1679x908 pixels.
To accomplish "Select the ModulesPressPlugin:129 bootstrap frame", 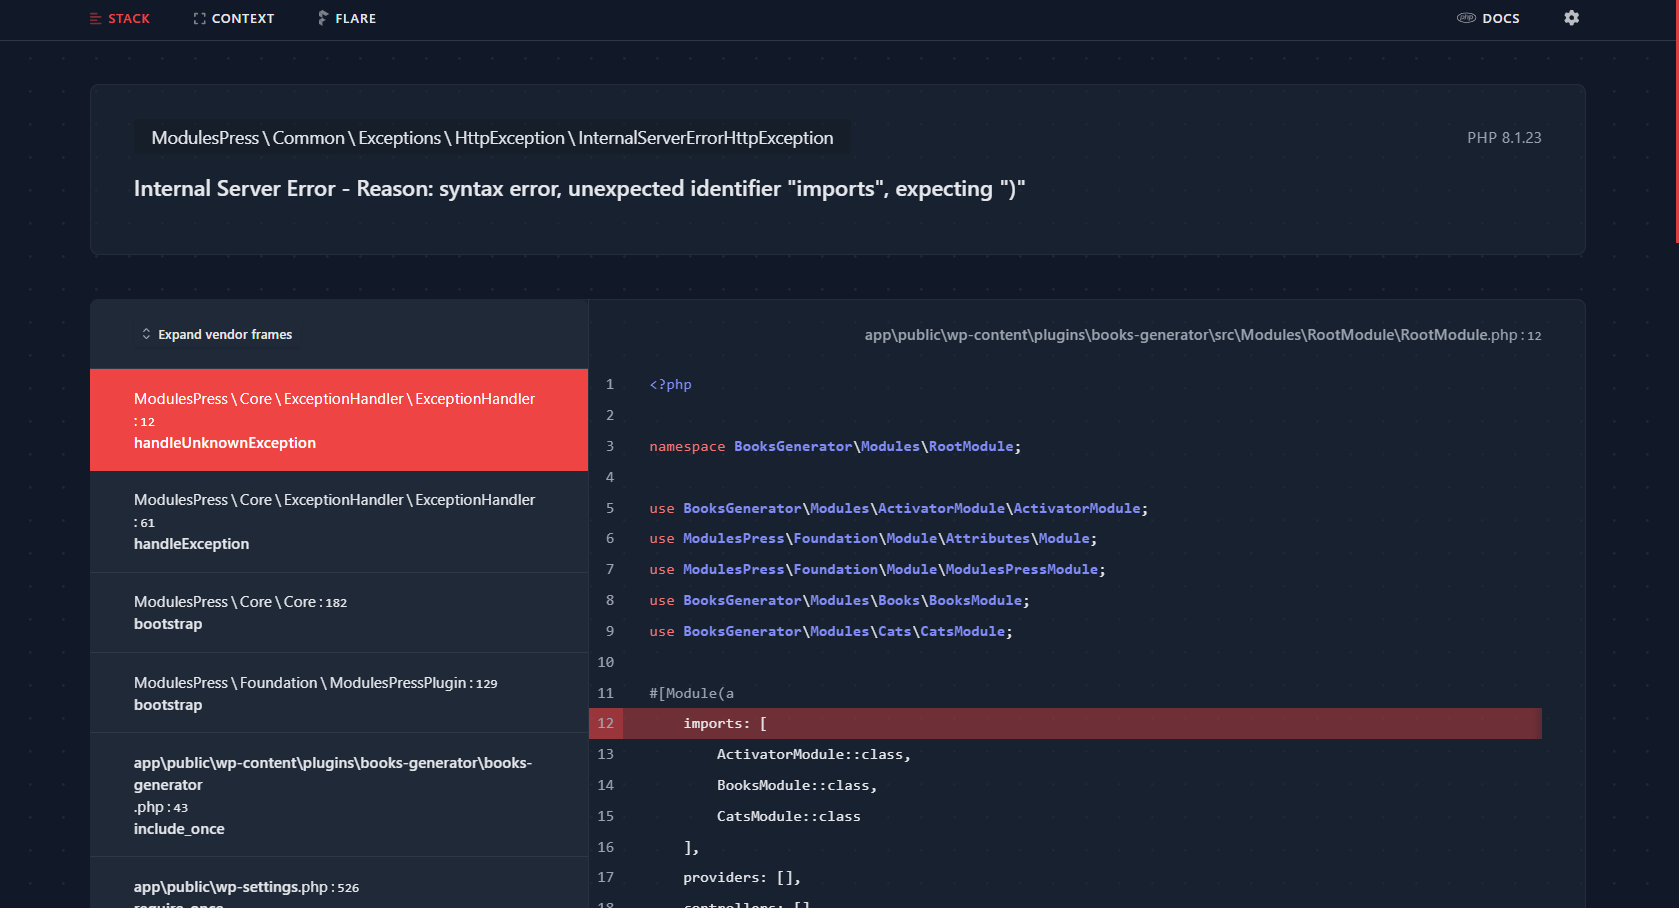I will click(339, 693).
